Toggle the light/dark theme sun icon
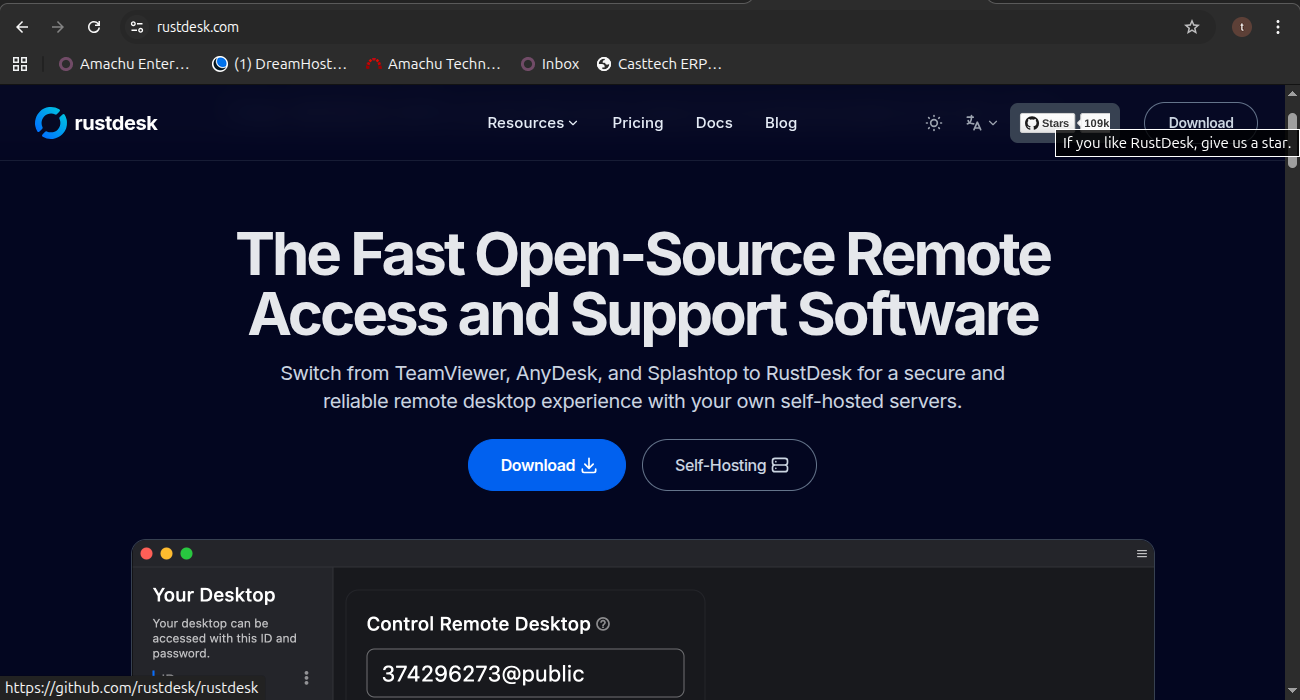 pos(934,123)
